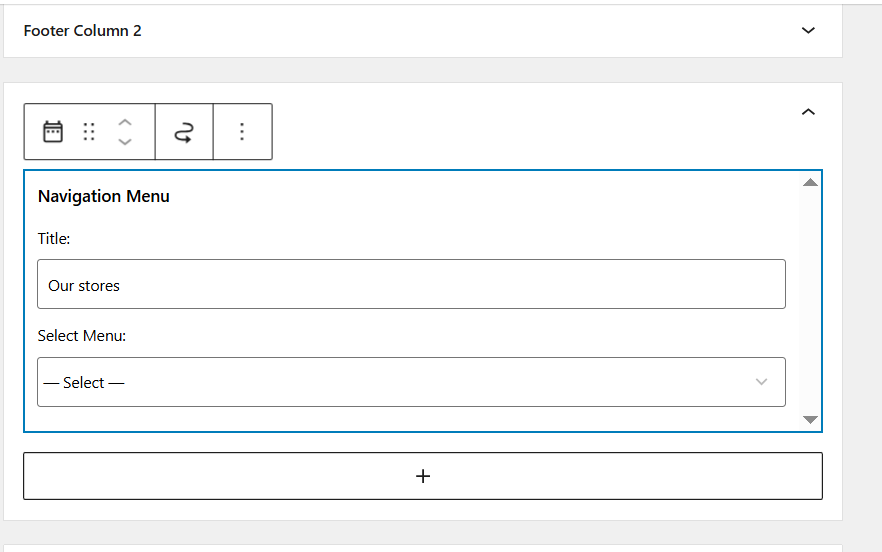
Task: Click the widget scrollbar down arrow
Action: pyautogui.click(x=810, y=420)
